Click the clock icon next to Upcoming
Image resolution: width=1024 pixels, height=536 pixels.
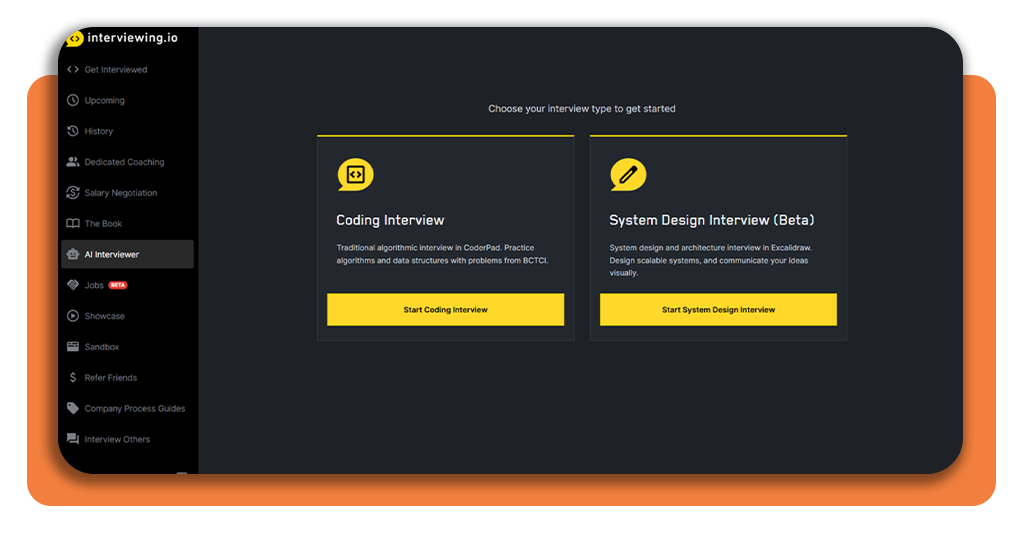(x=73, y=101)
